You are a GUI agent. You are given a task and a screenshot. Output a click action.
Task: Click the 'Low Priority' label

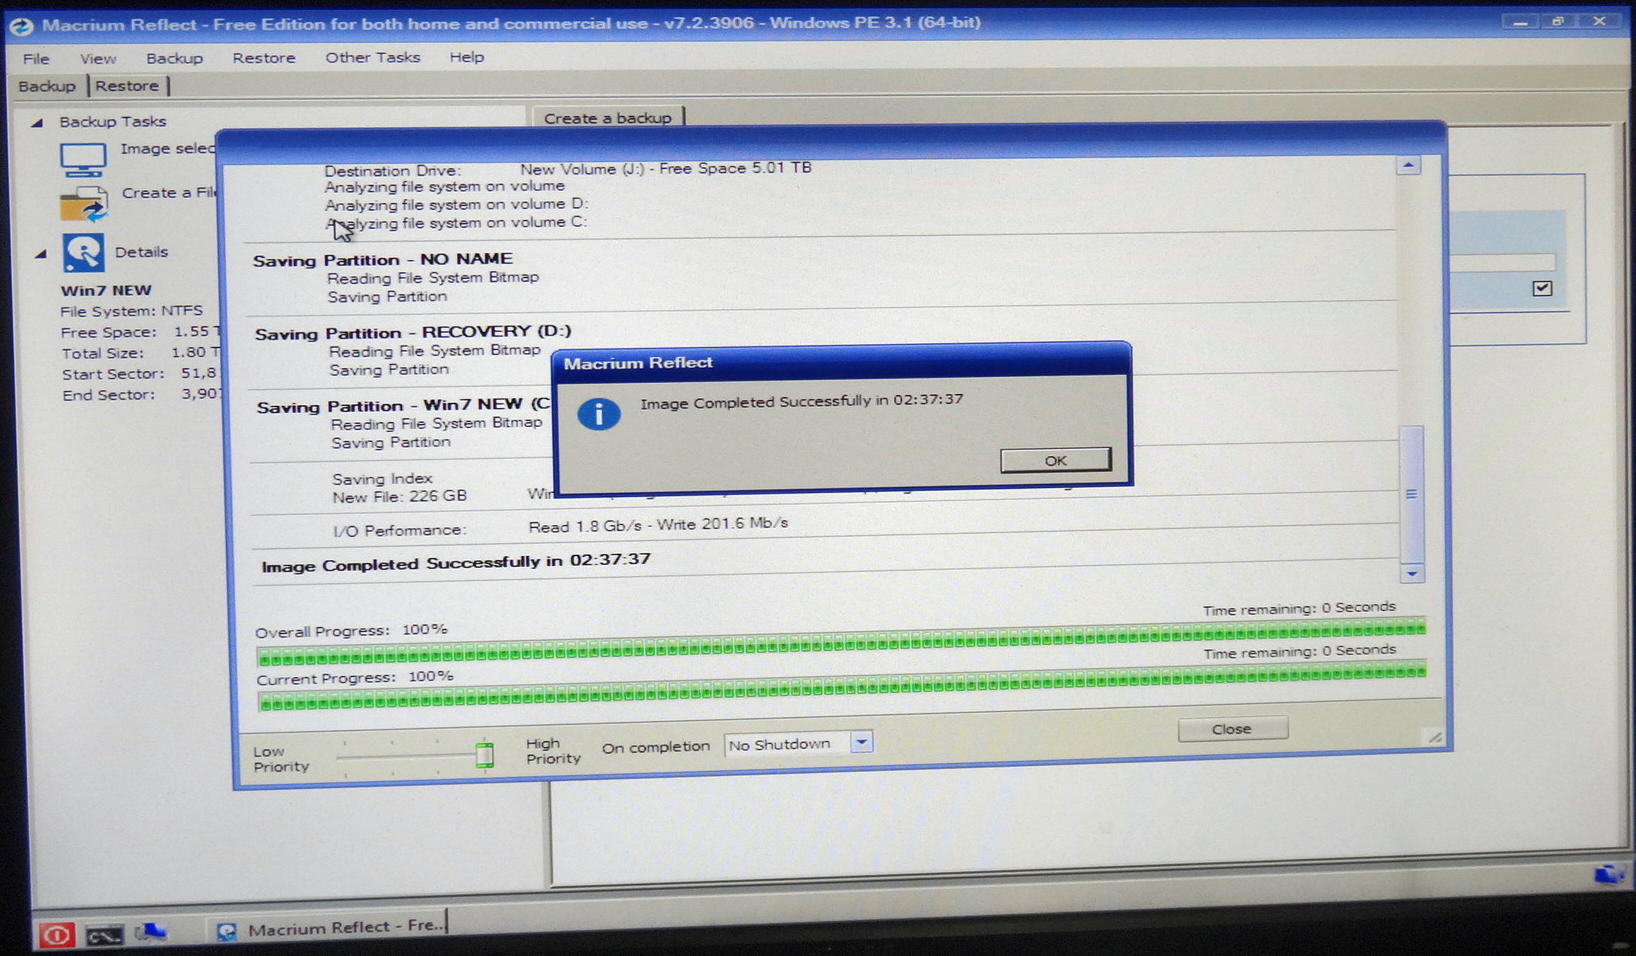pyautogui.click(x=281, y=759)
